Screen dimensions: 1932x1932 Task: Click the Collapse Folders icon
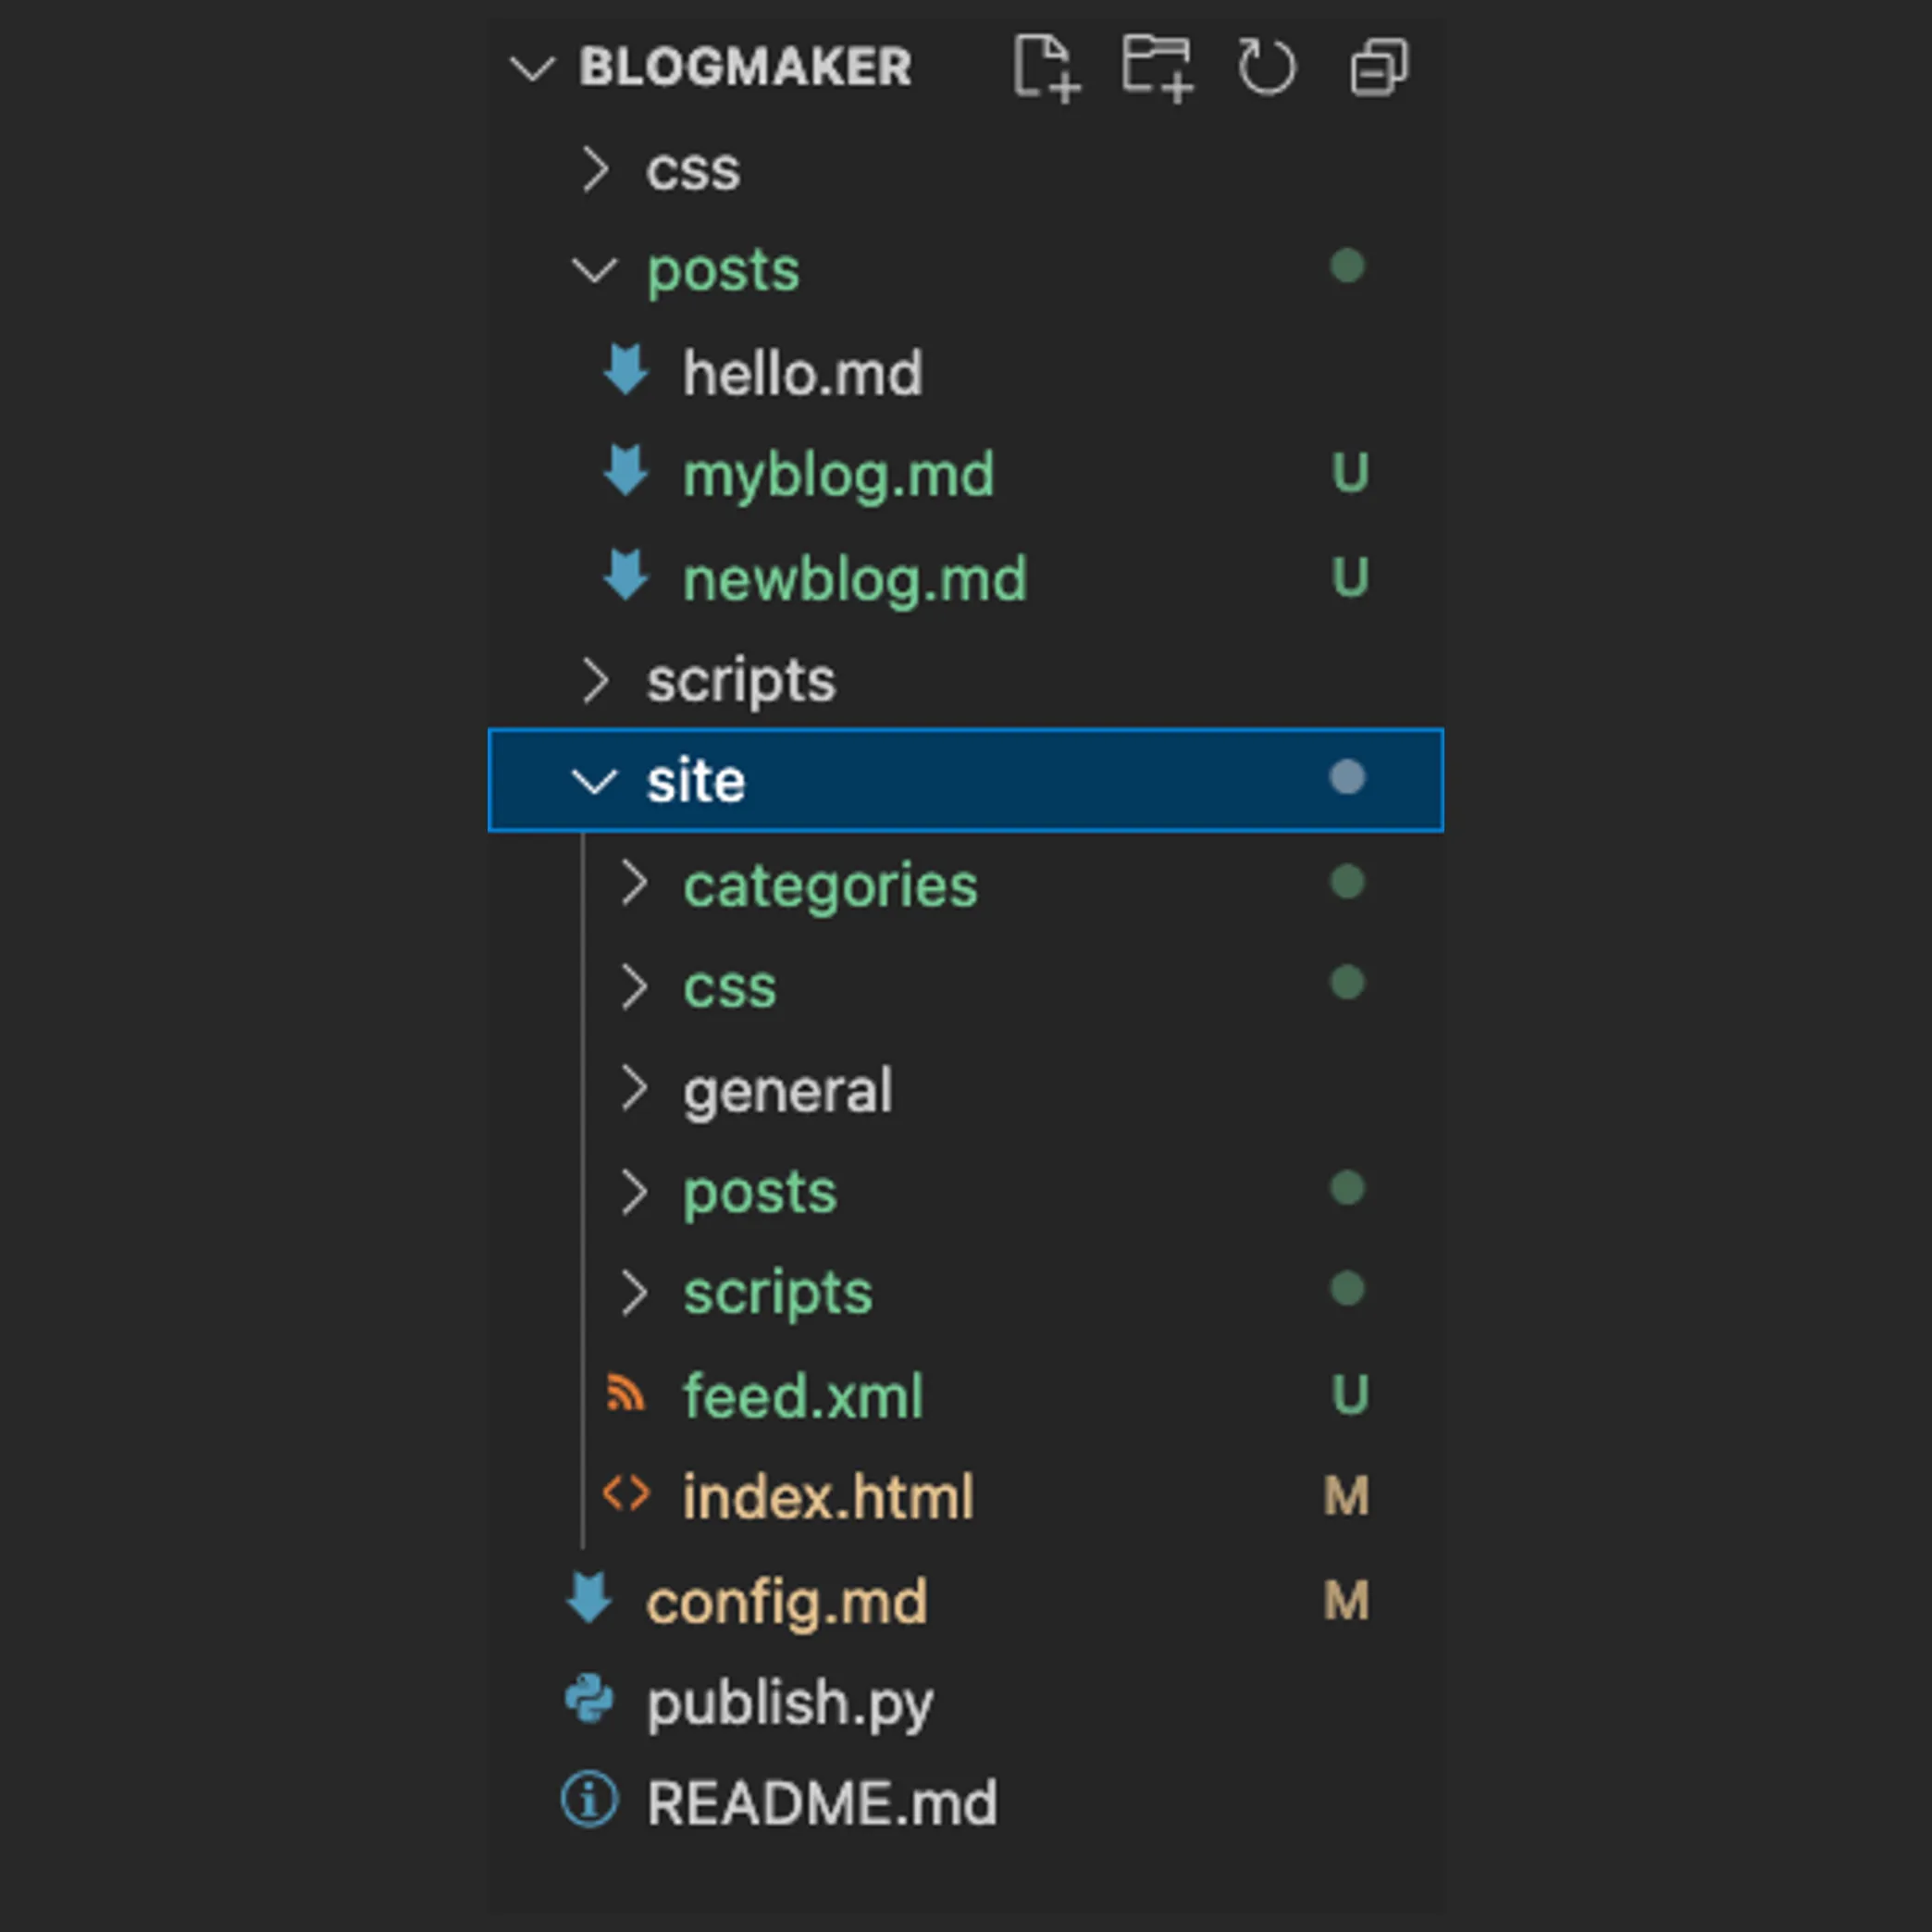1379,67
